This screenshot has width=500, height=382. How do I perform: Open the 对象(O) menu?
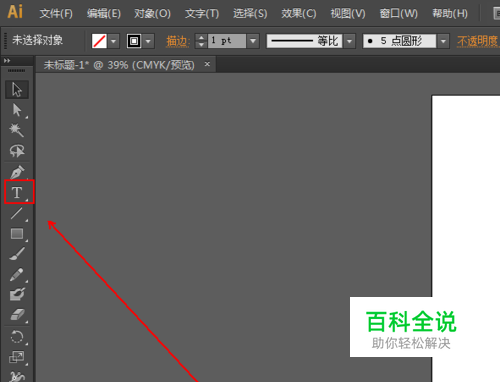152,13
